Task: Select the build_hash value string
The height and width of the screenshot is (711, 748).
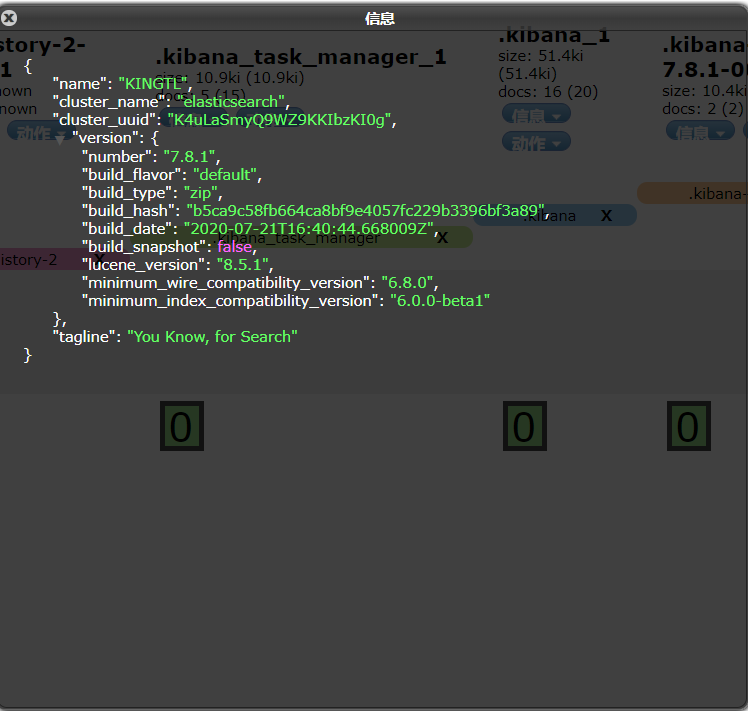Action: click(x=365, y=210)
